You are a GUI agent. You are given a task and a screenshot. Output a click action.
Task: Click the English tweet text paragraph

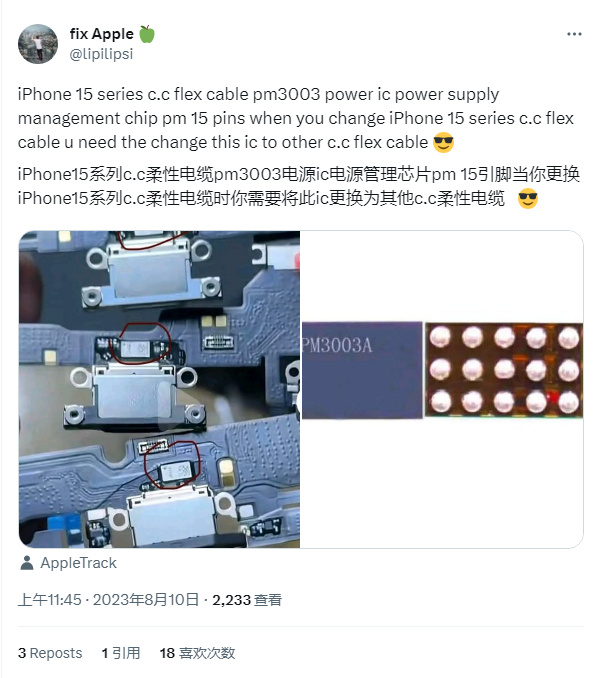tap(296, 118)
